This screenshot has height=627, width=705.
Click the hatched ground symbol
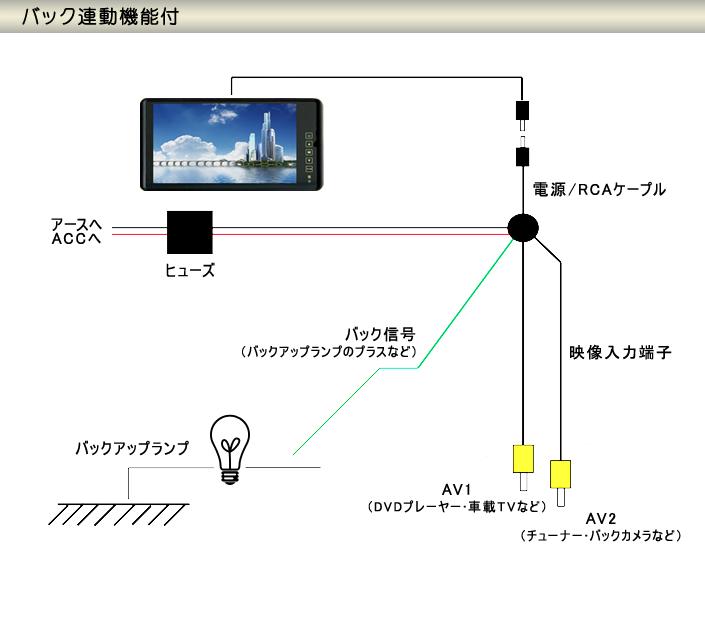118,514
